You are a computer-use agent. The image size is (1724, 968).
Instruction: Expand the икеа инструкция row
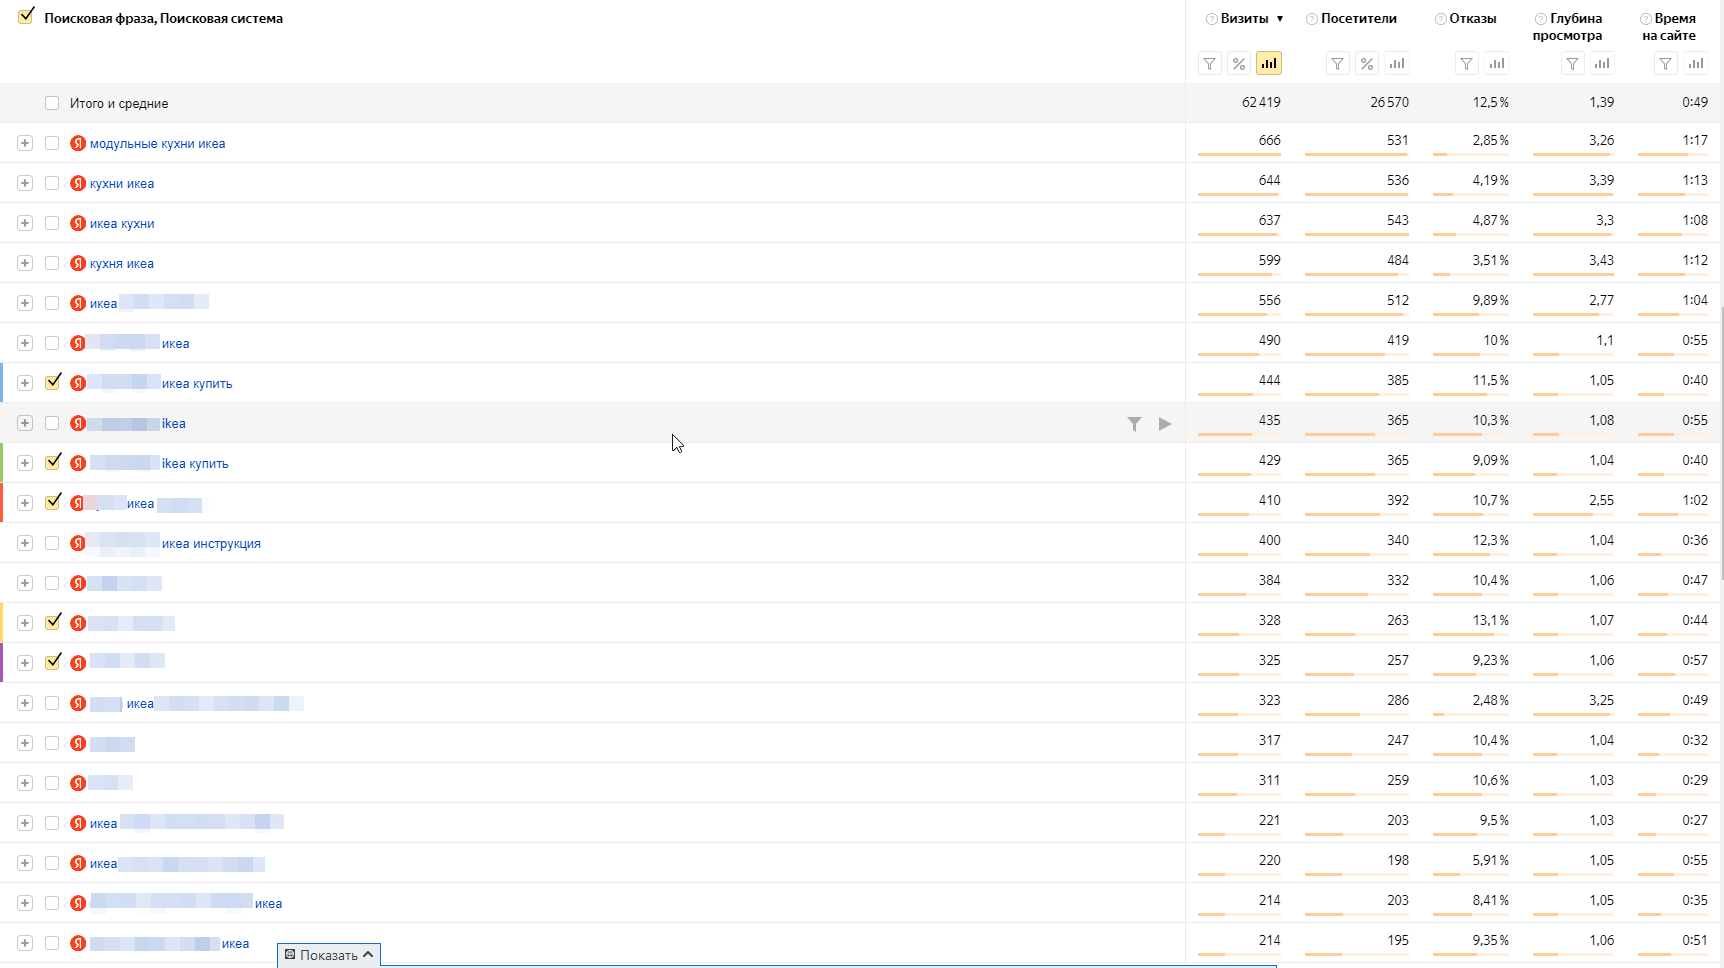25,543
